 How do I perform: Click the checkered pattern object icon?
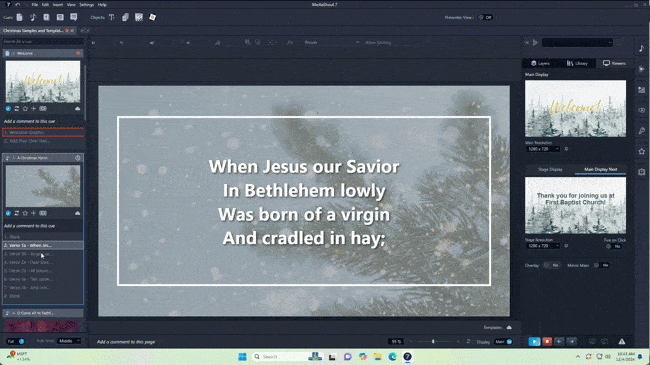tap(139, 17)
